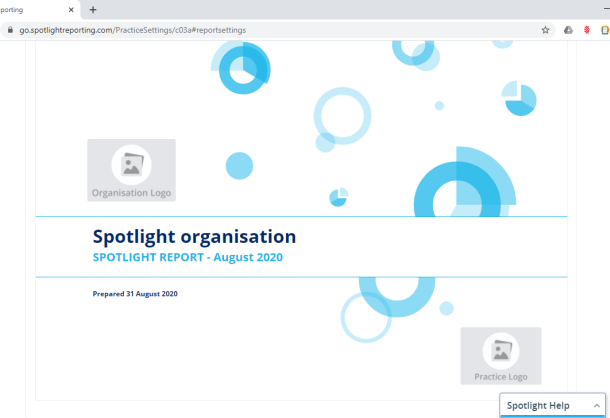This screenshot has width=610, height=418.
Task: Click the 'Spotlight organisation' report title
Action: coord(194,237)
